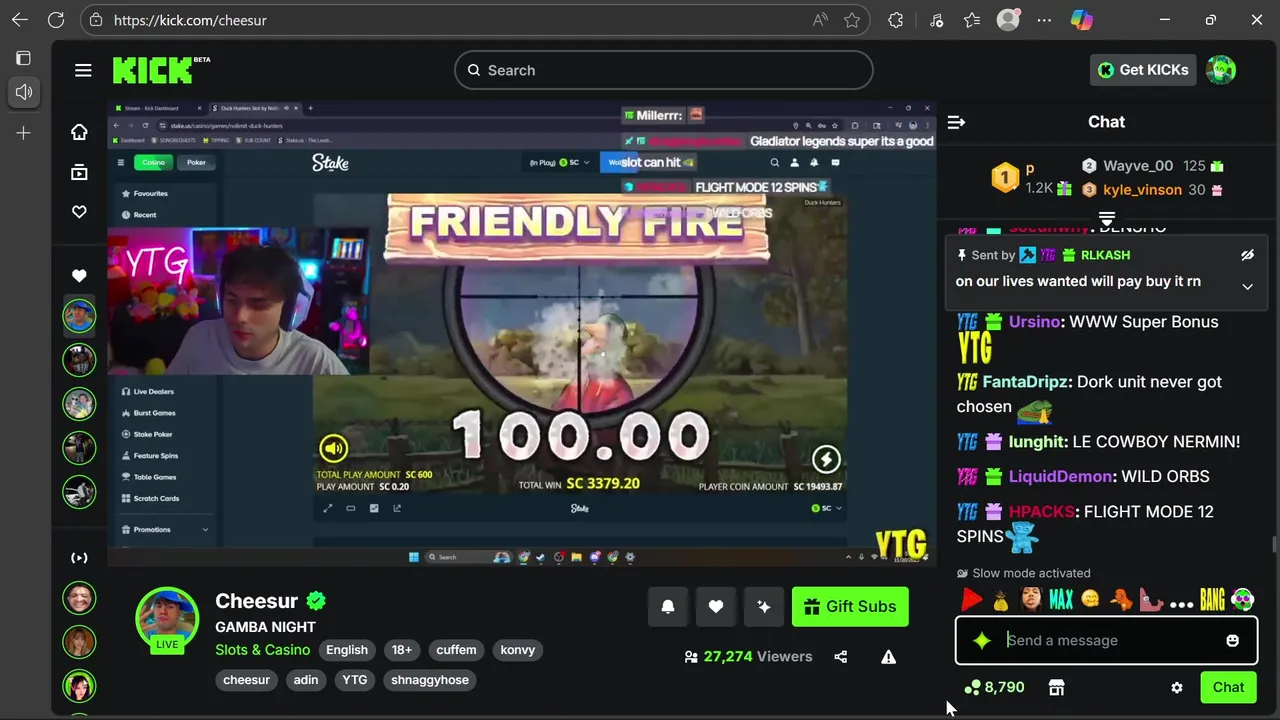1280x720 pixels.
Task: Open the browser extensions icon
Action: (895, 20)
